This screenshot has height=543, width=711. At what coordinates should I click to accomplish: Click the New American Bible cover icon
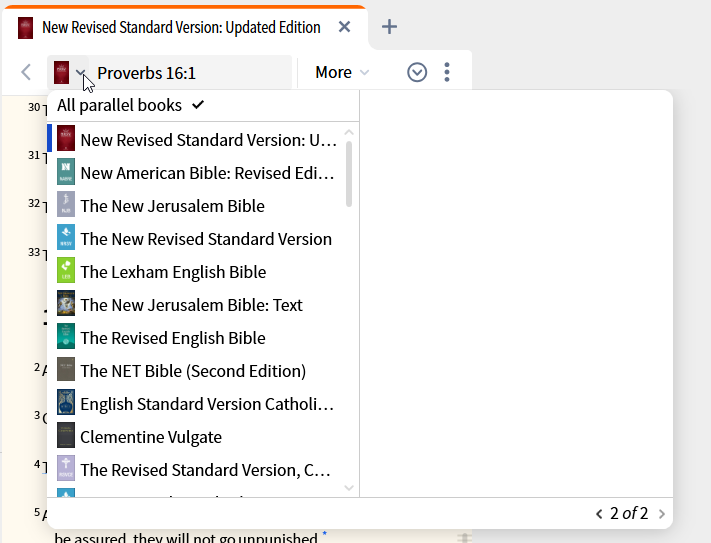tap(66, 171)
